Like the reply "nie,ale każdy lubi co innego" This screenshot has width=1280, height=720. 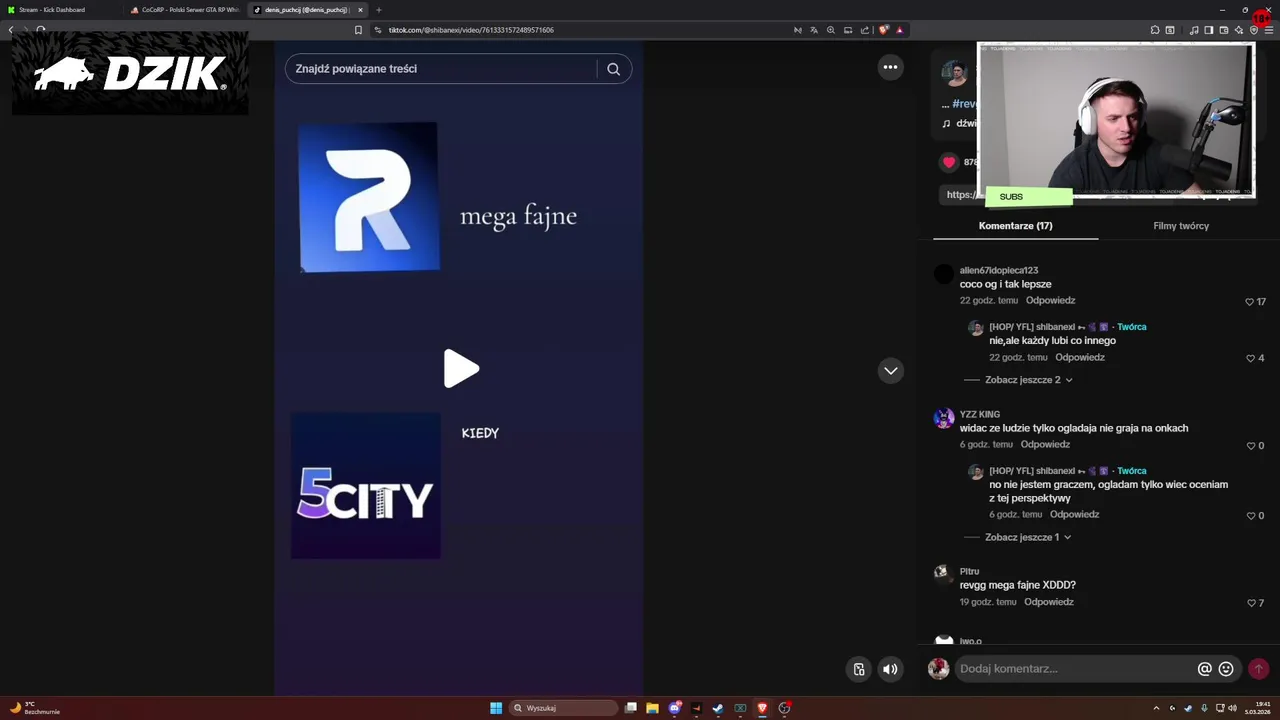pos(1250,358)
